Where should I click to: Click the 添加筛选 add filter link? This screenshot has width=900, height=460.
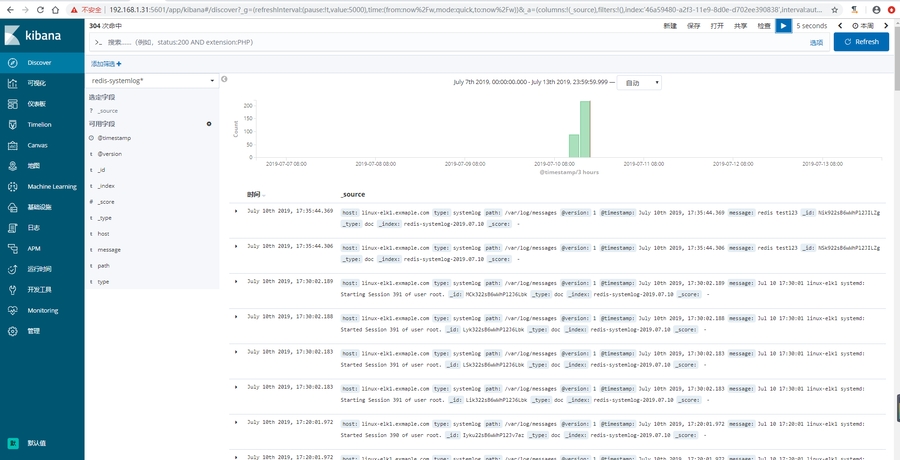(106, 63)
